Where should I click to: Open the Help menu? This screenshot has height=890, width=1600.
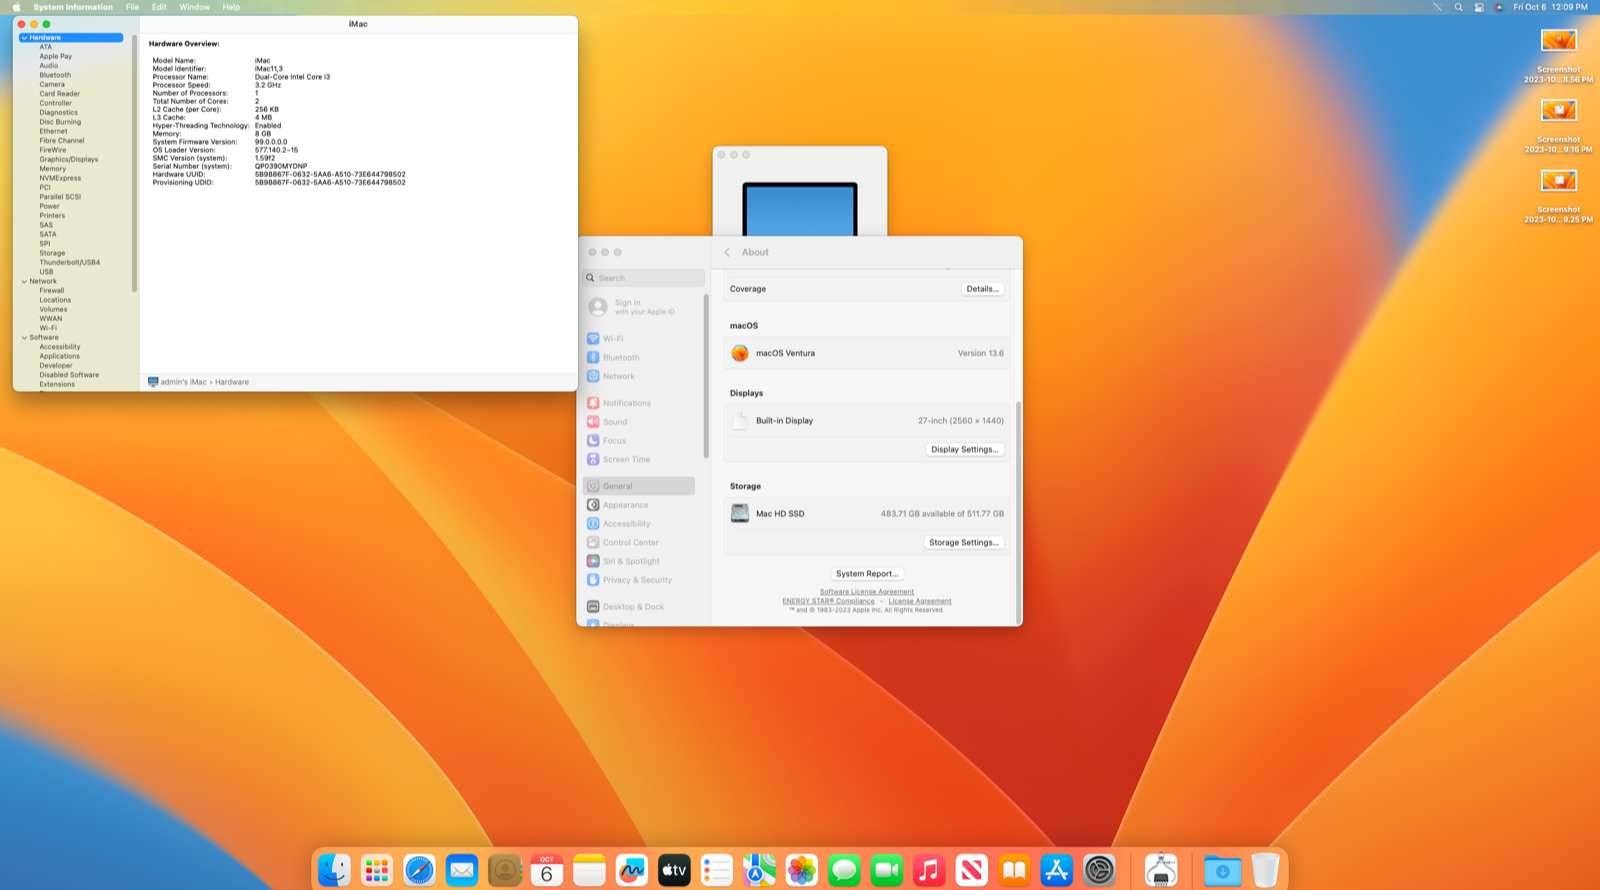click(231, 7)
